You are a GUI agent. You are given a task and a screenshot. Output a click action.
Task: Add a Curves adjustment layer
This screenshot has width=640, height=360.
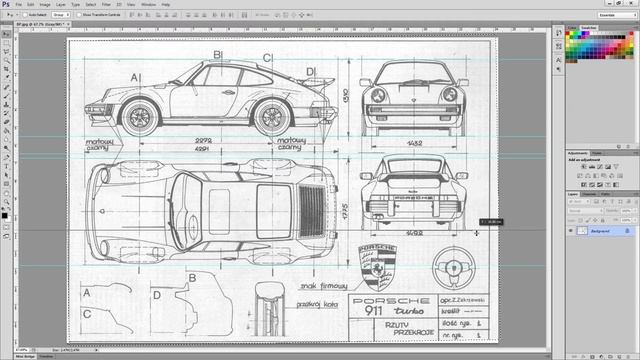(x=600, y=167)
